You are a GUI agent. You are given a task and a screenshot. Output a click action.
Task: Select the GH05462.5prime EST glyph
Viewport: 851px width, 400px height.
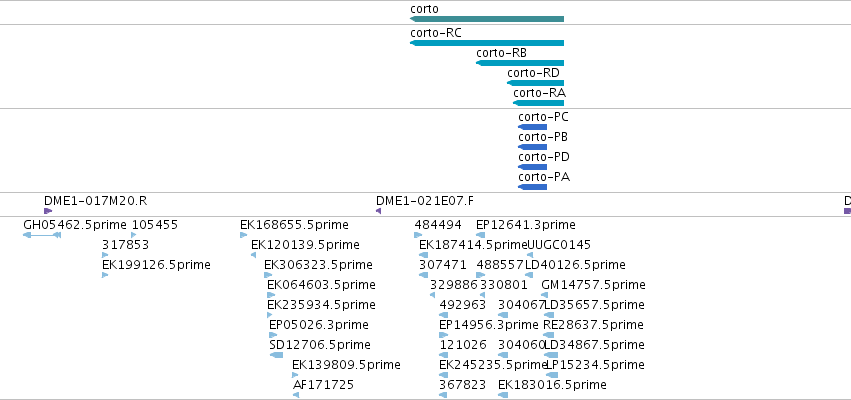tap(42, 235)
